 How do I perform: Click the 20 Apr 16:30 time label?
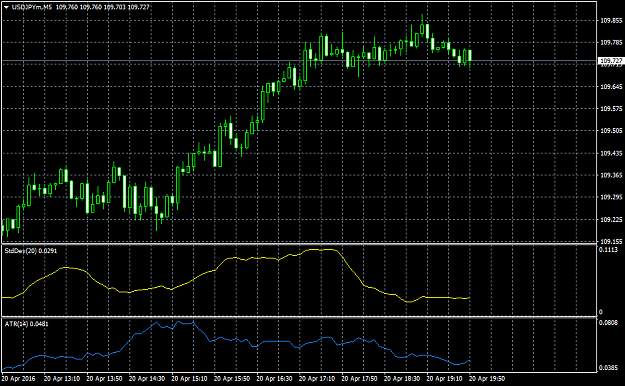[275, 378]
